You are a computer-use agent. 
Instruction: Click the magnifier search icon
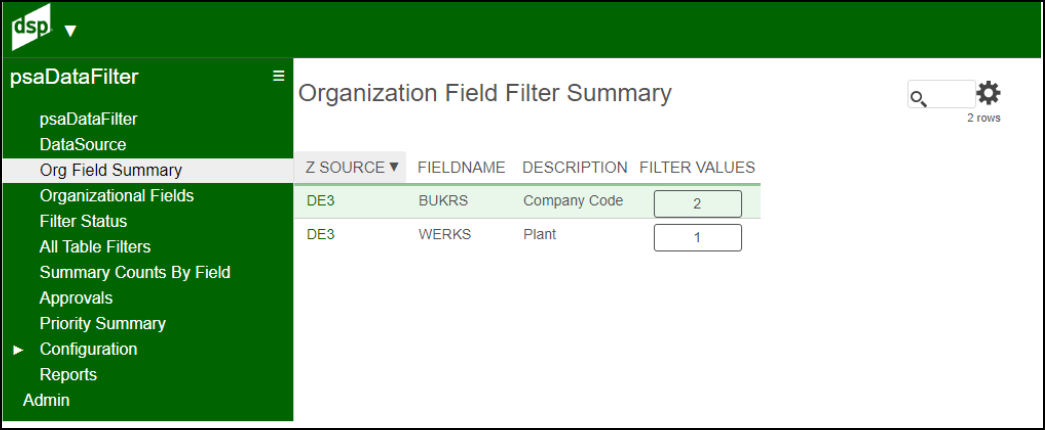tap(918, 99)
